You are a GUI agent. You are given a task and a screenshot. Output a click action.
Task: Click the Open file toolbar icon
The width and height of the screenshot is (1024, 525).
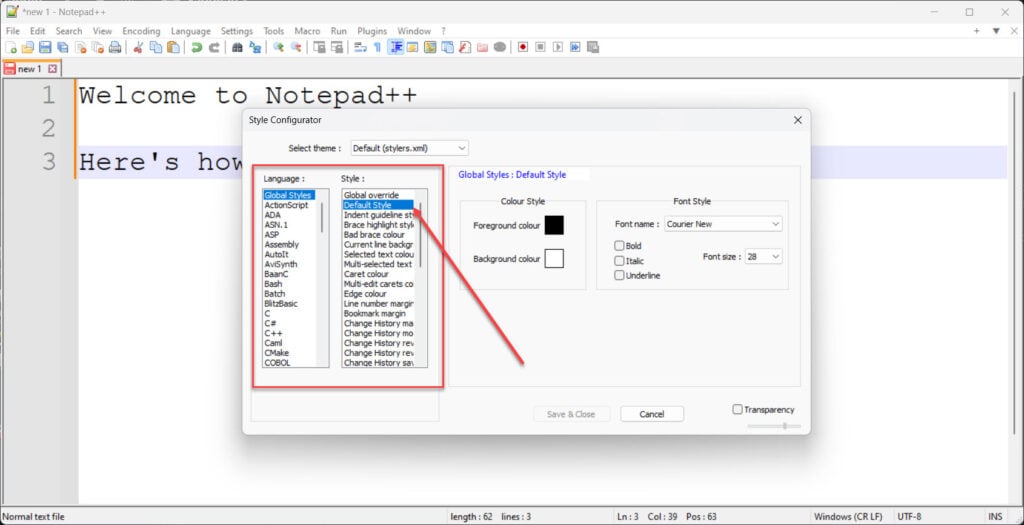tap(27, 47)
